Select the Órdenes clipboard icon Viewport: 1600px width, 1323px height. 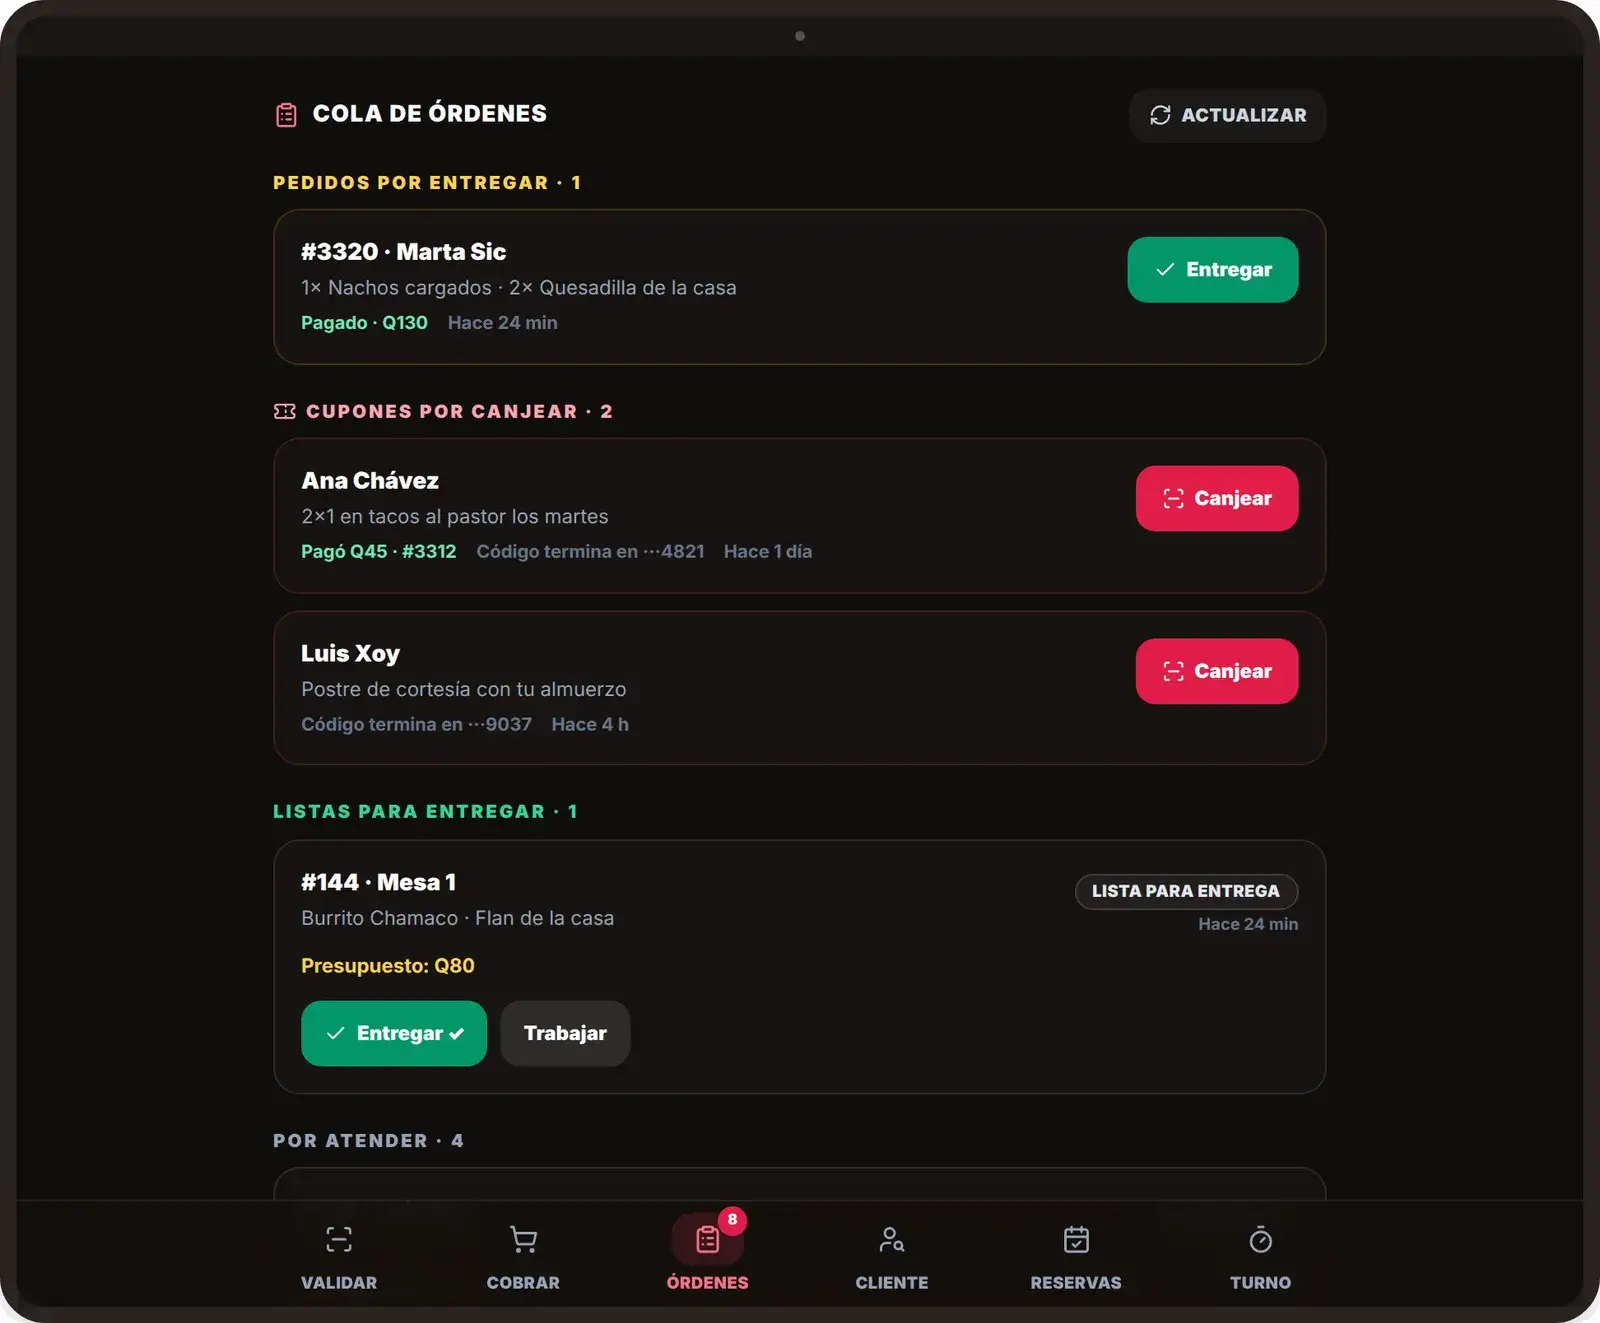(x=708, y=1240)
